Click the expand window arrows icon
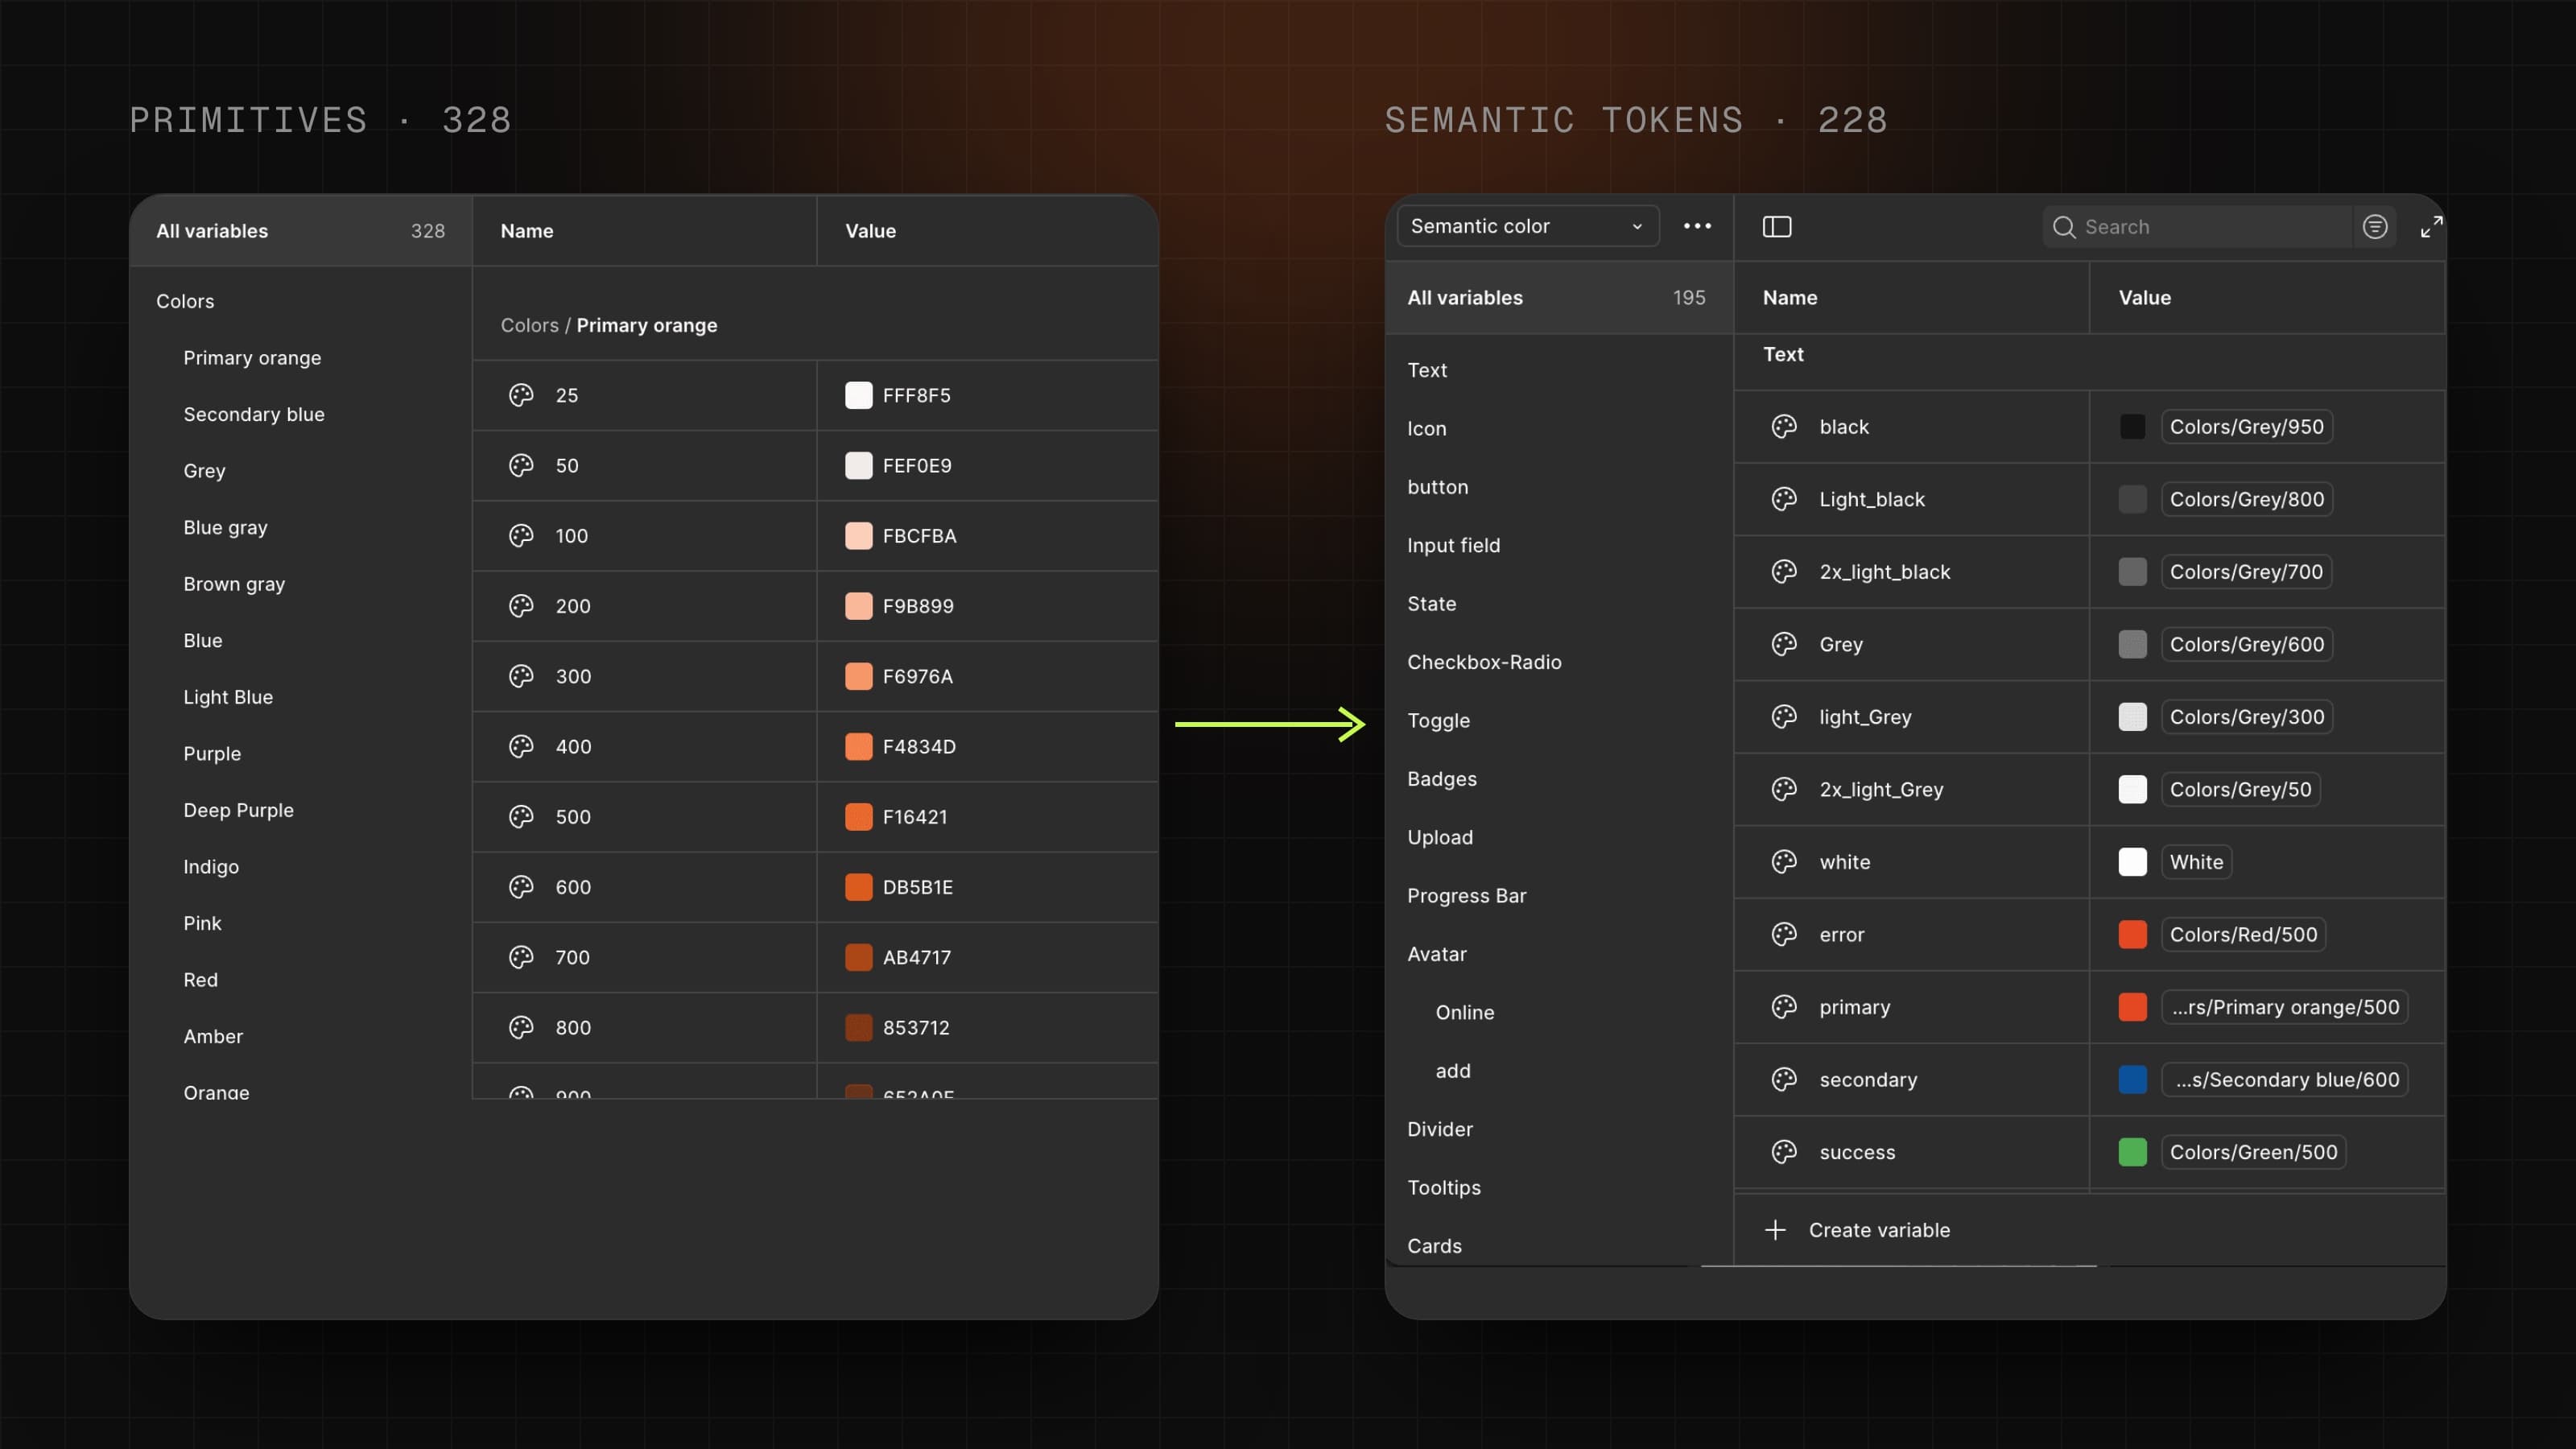The height and width of the screenshot is (1449, 2576). click(x=2431, y=227)
